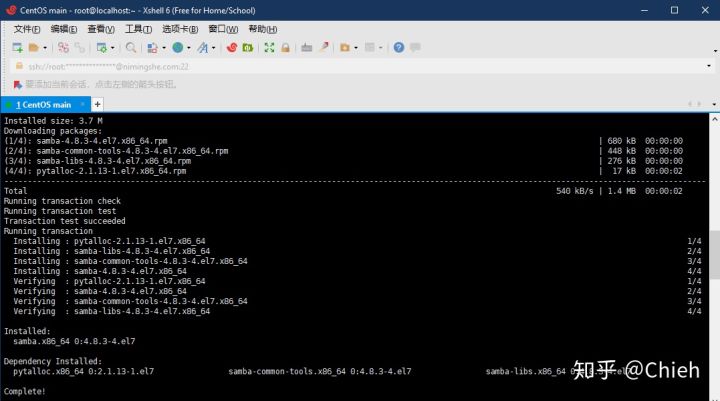Click the New Session toolbar icon

(x=17, y=47)
